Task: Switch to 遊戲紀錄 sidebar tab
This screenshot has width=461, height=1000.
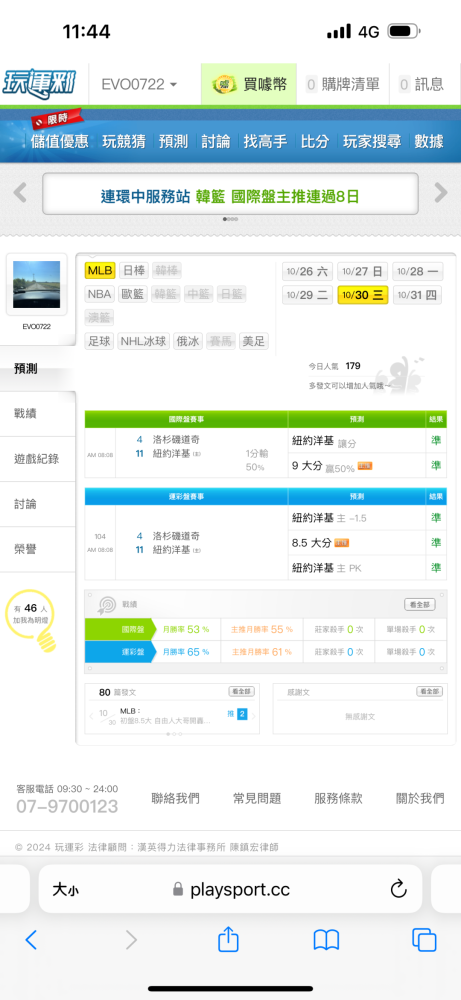Action: coord(38,459)
